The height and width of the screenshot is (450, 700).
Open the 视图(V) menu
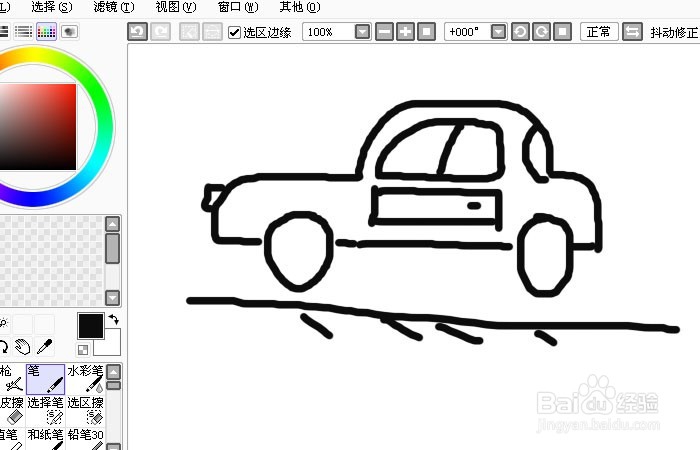176,7
